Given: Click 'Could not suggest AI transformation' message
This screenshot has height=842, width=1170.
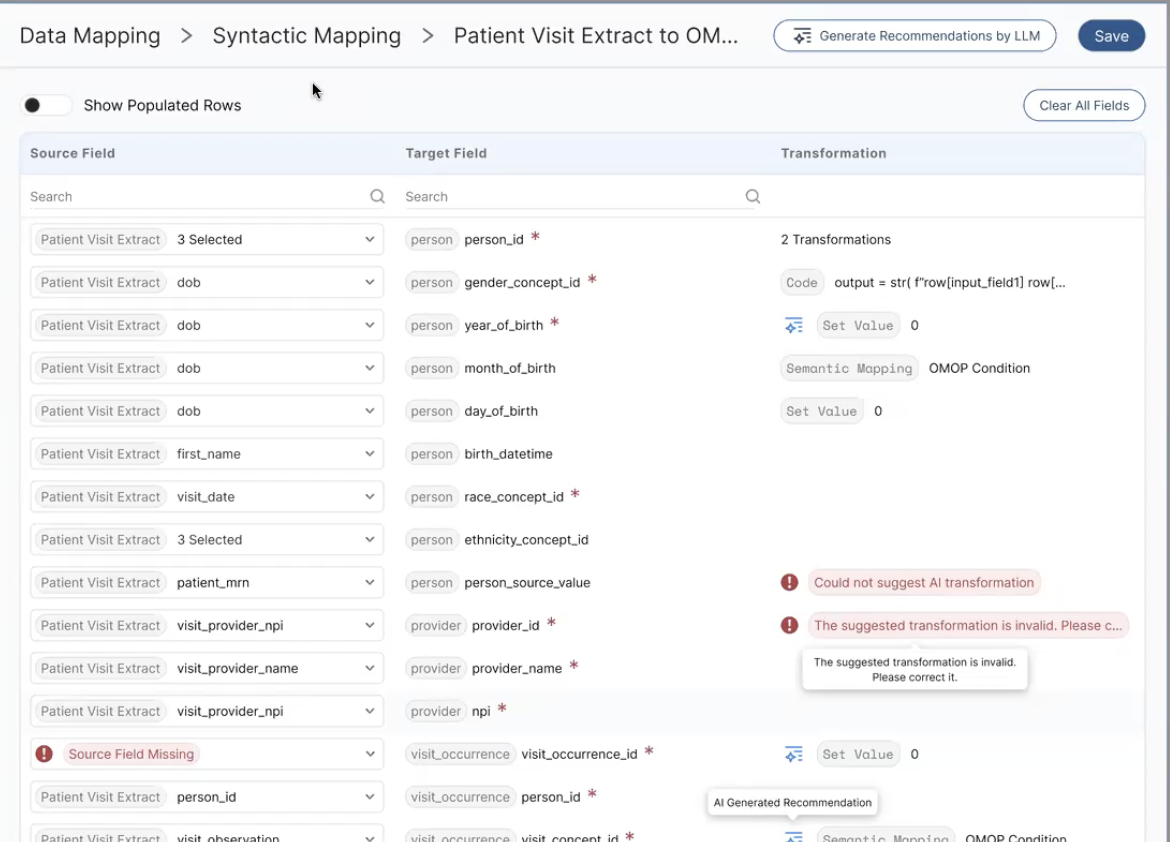Looking at the screenshot, I should click(924, 583).
